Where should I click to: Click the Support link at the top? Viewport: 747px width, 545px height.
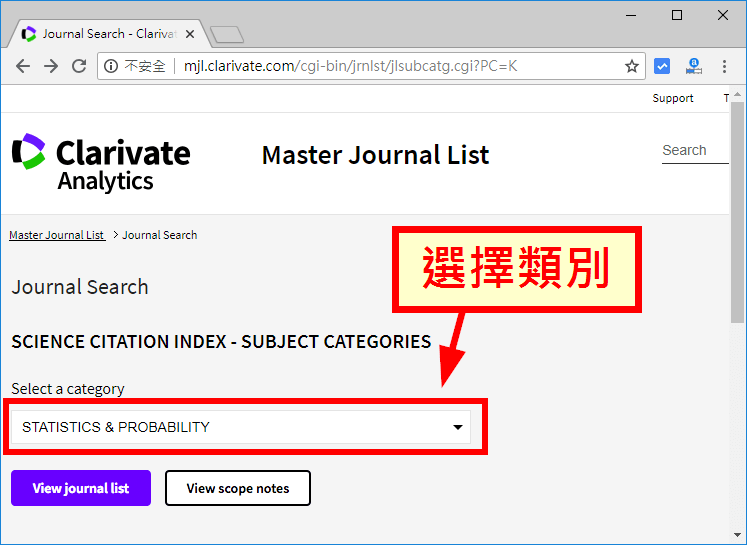672,98
